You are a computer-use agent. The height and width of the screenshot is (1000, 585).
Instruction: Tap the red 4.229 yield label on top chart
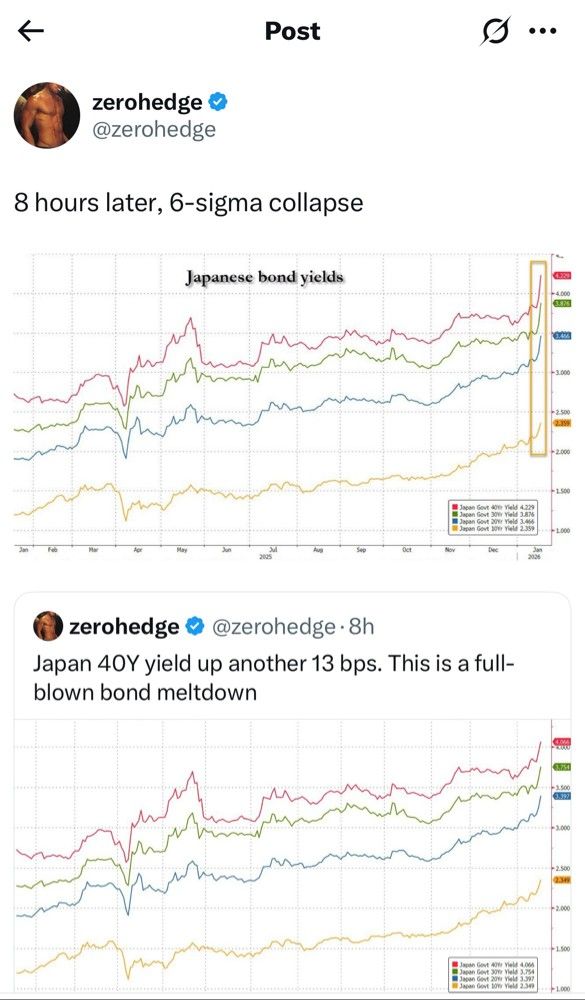[x=562, y=276]
